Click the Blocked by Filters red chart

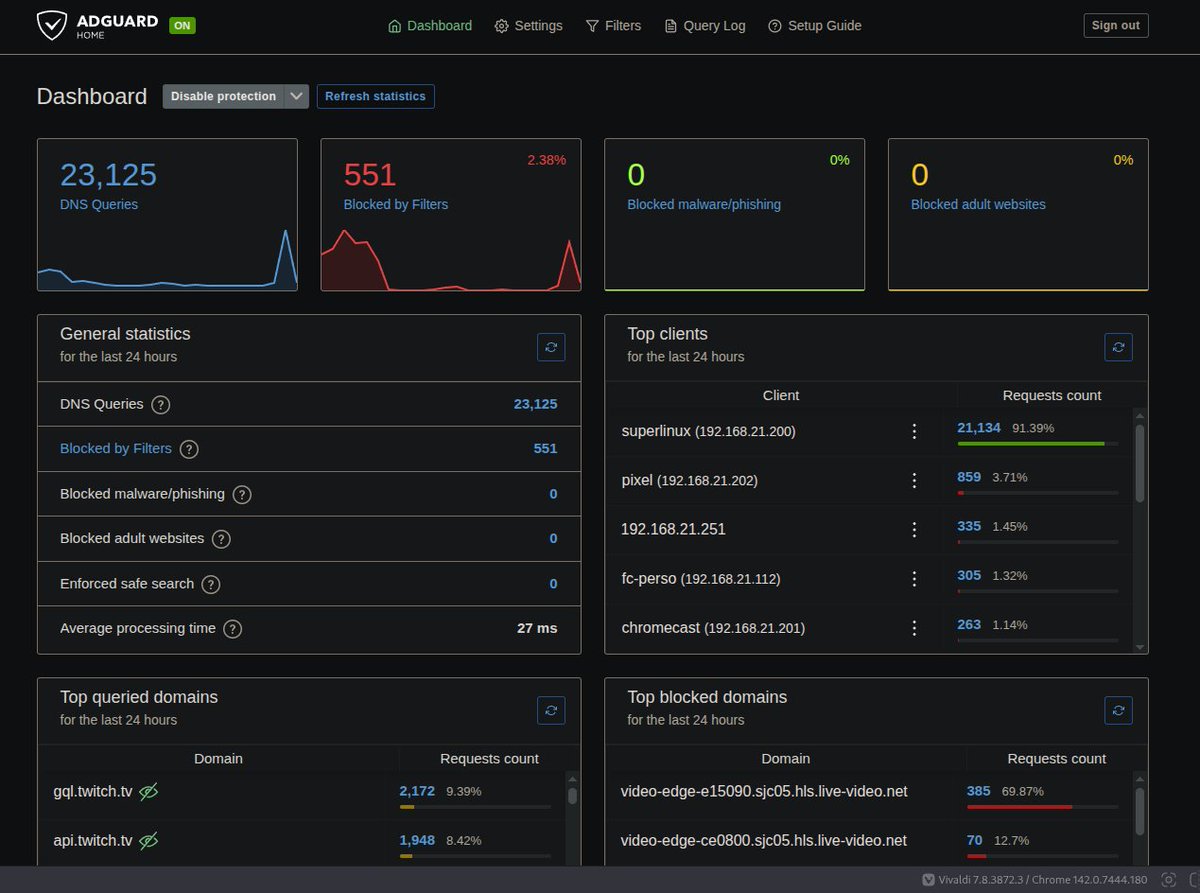click(x=451, y=260)
